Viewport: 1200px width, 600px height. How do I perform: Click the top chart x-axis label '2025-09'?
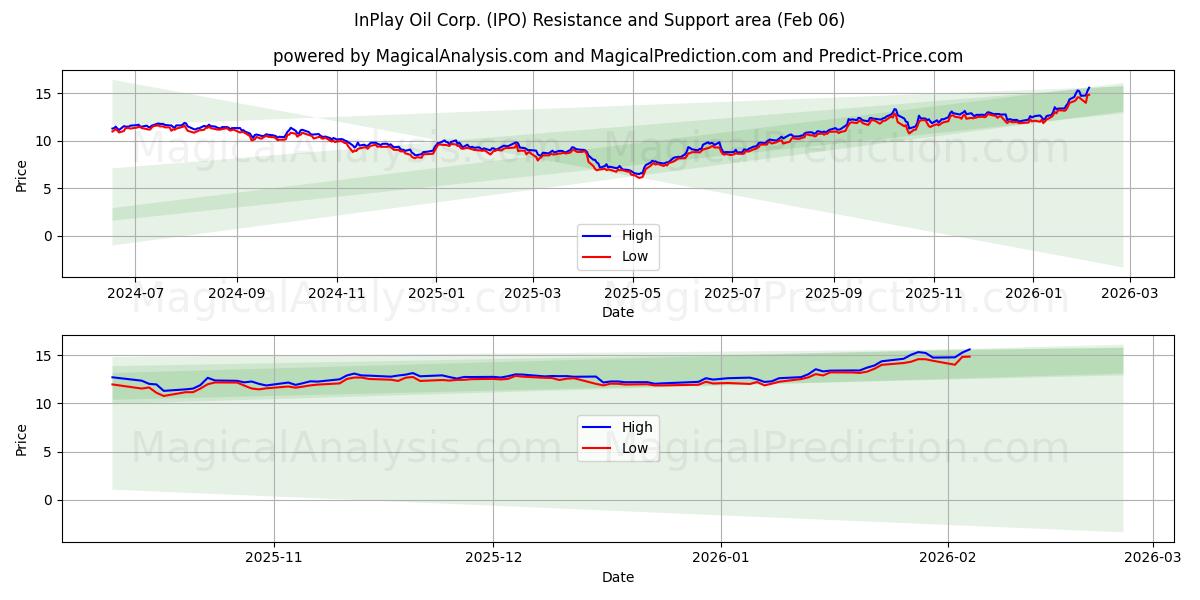[834, 294]
